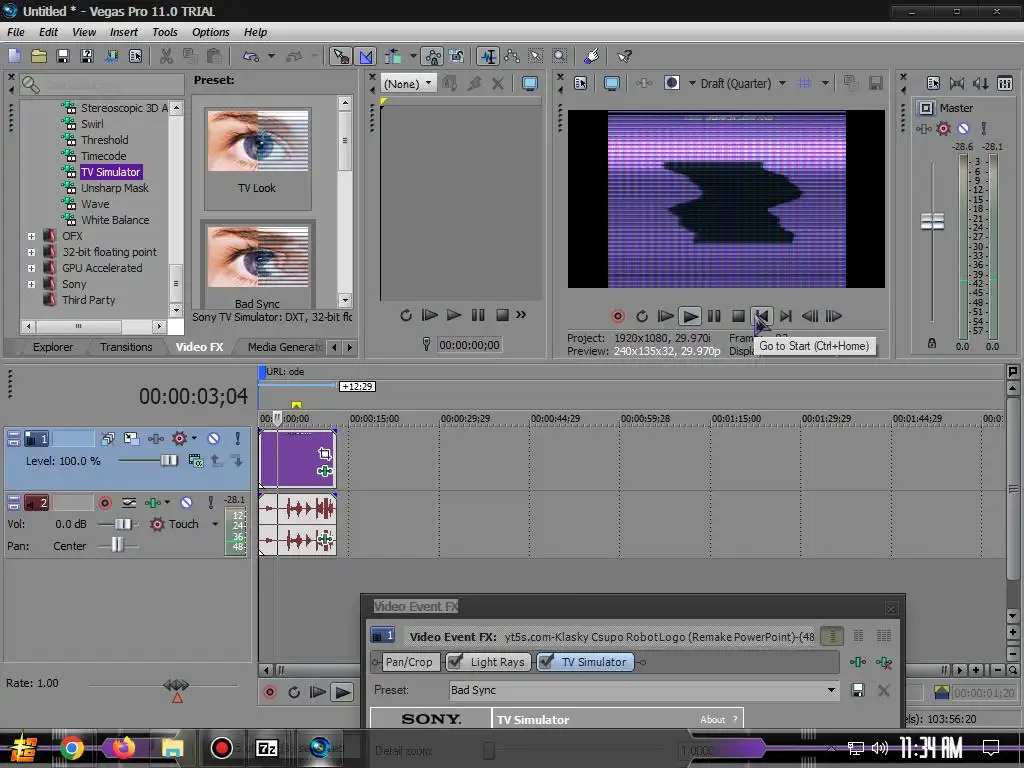The image size is (1024, 768).
Task: Open the Bad Sync preset dropdown
Action: pos(831,690)
